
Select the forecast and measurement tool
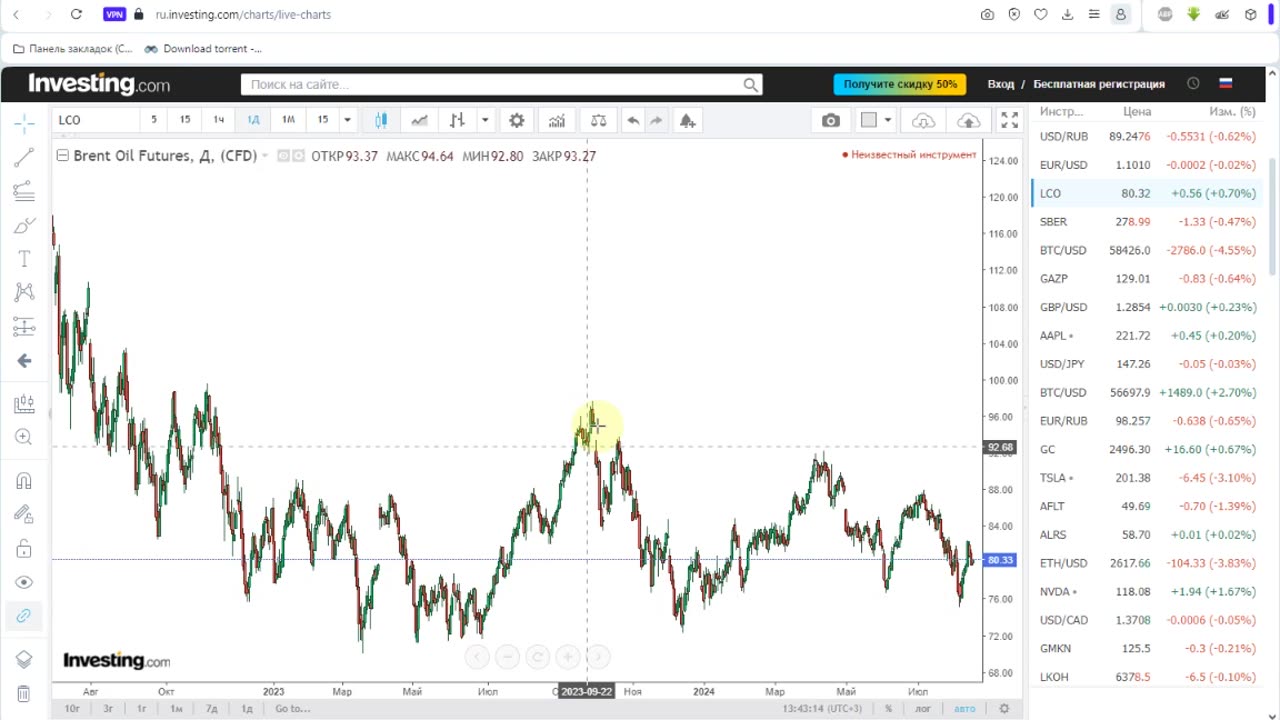(x=24, y=326)
